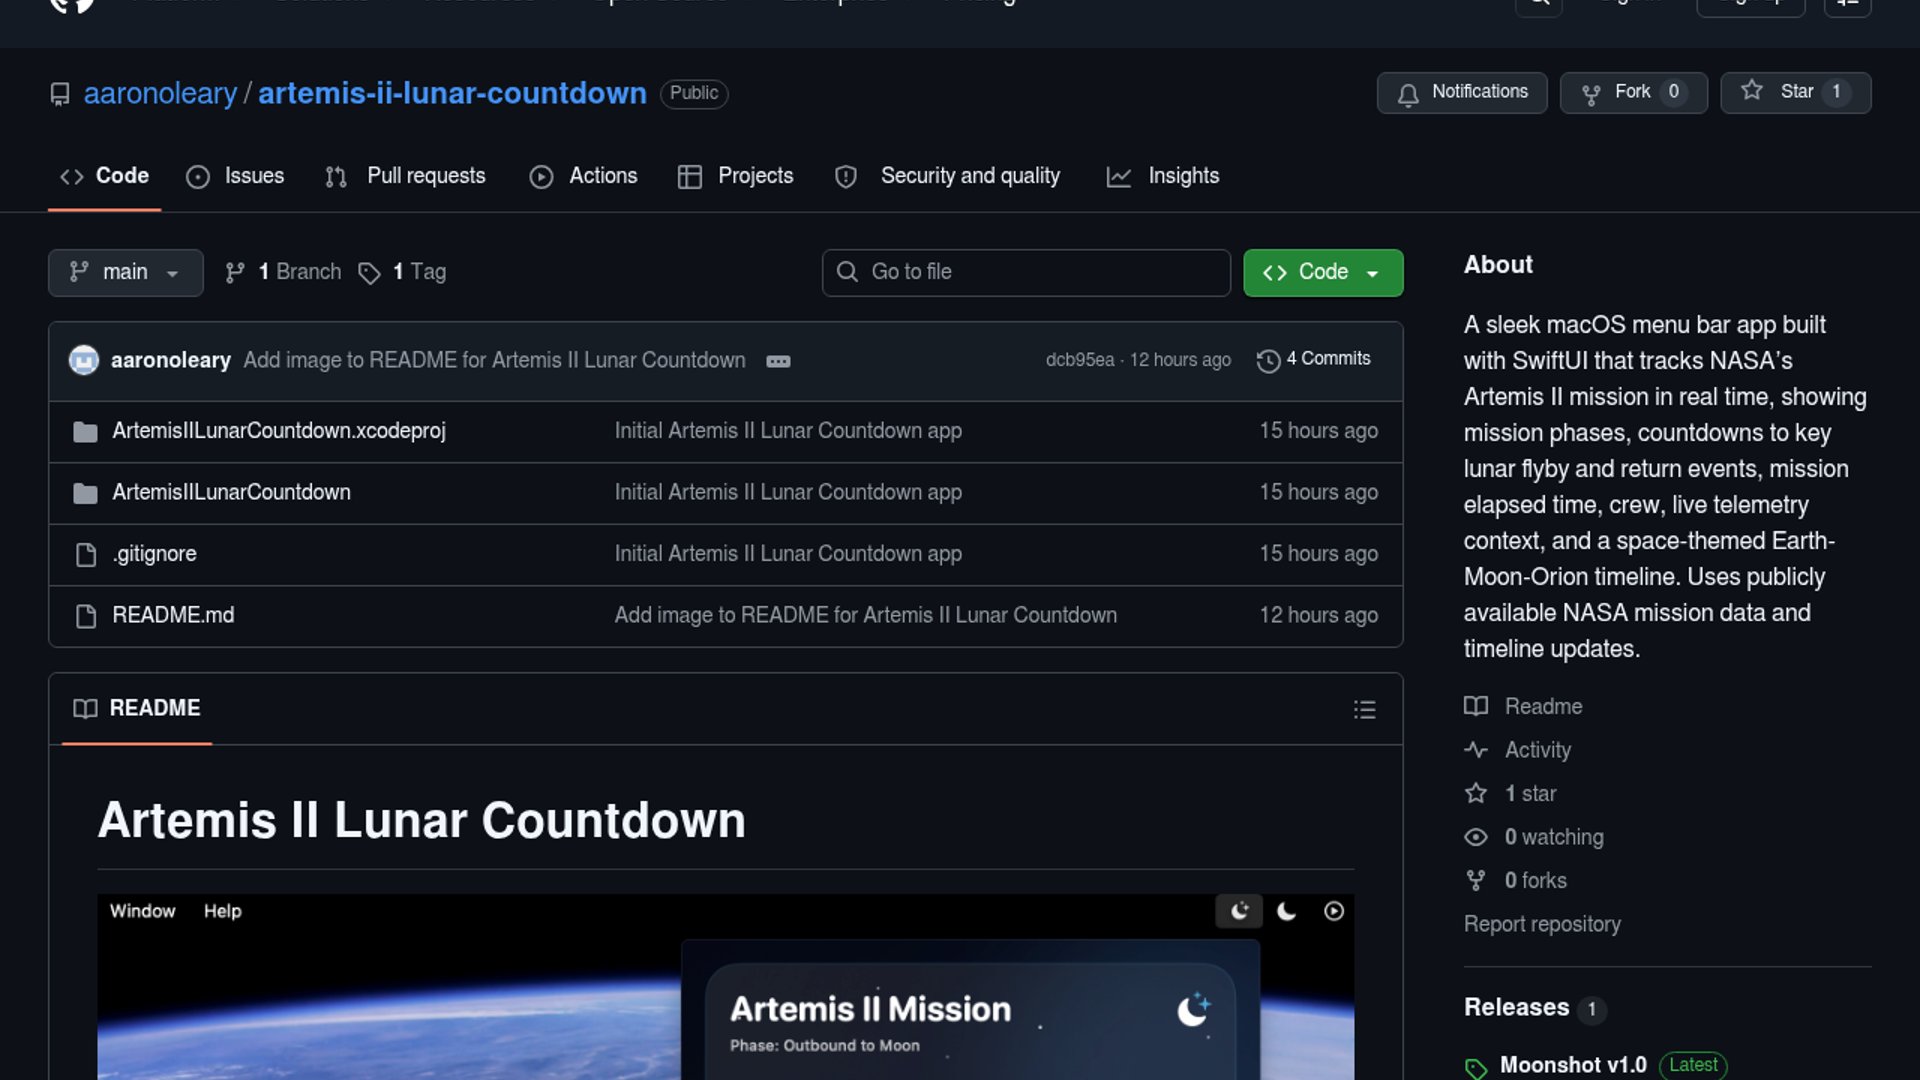Image resolution: width=1920 pixels, height=1080 pixels.
Task: Click the commit history clock icon
Action: (1268, 361)
